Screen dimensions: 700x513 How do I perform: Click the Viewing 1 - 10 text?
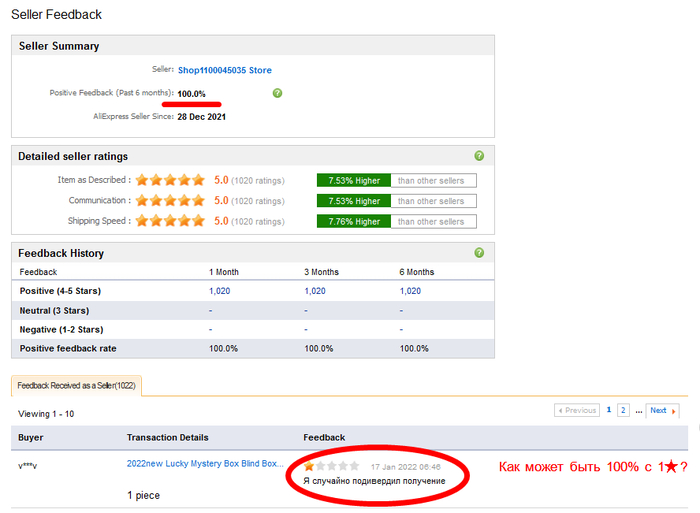click(46, 414)
